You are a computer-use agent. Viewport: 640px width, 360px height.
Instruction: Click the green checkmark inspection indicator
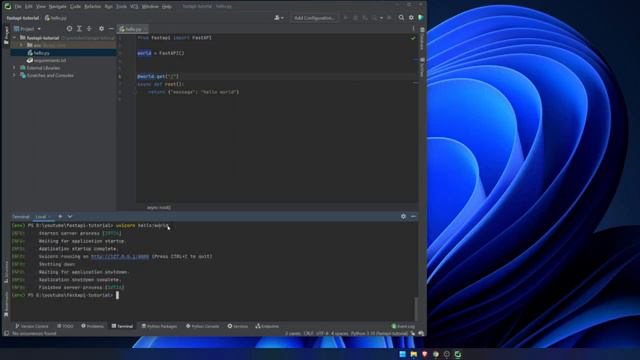pyautogui.click(x=413, y=38)
